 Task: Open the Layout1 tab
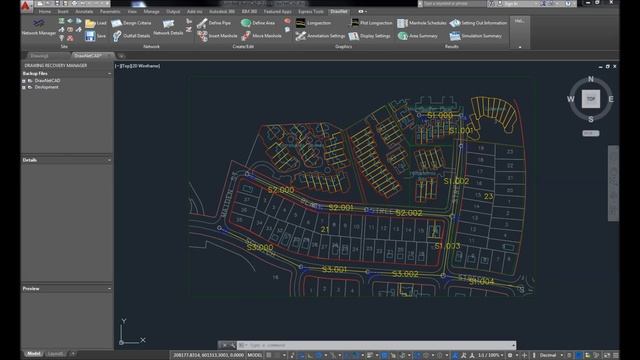(55, 354)
